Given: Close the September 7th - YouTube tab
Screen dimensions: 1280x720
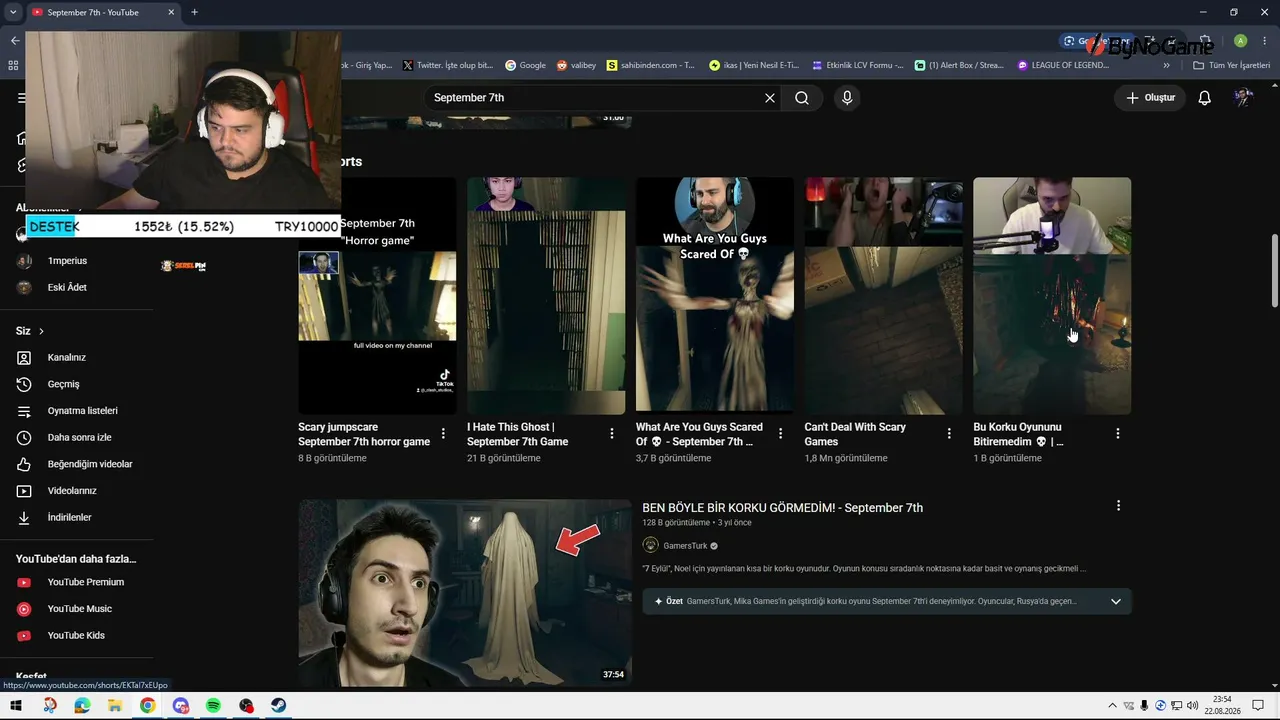Looking at the screenshot, I should pyautogui.click(x=171, y=12).
